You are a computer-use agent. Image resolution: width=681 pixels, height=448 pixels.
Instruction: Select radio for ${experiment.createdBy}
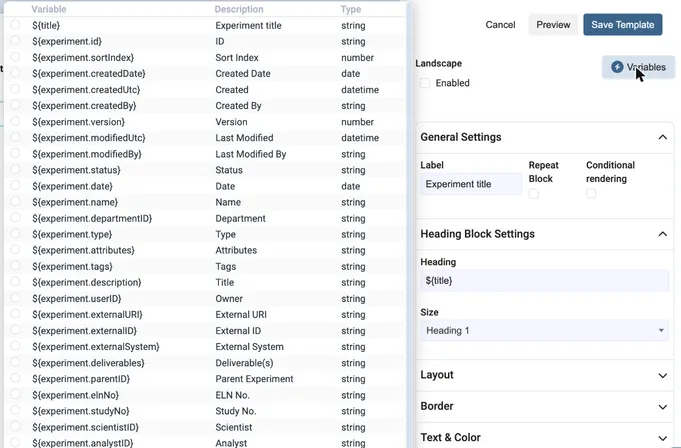pos(15,105)
